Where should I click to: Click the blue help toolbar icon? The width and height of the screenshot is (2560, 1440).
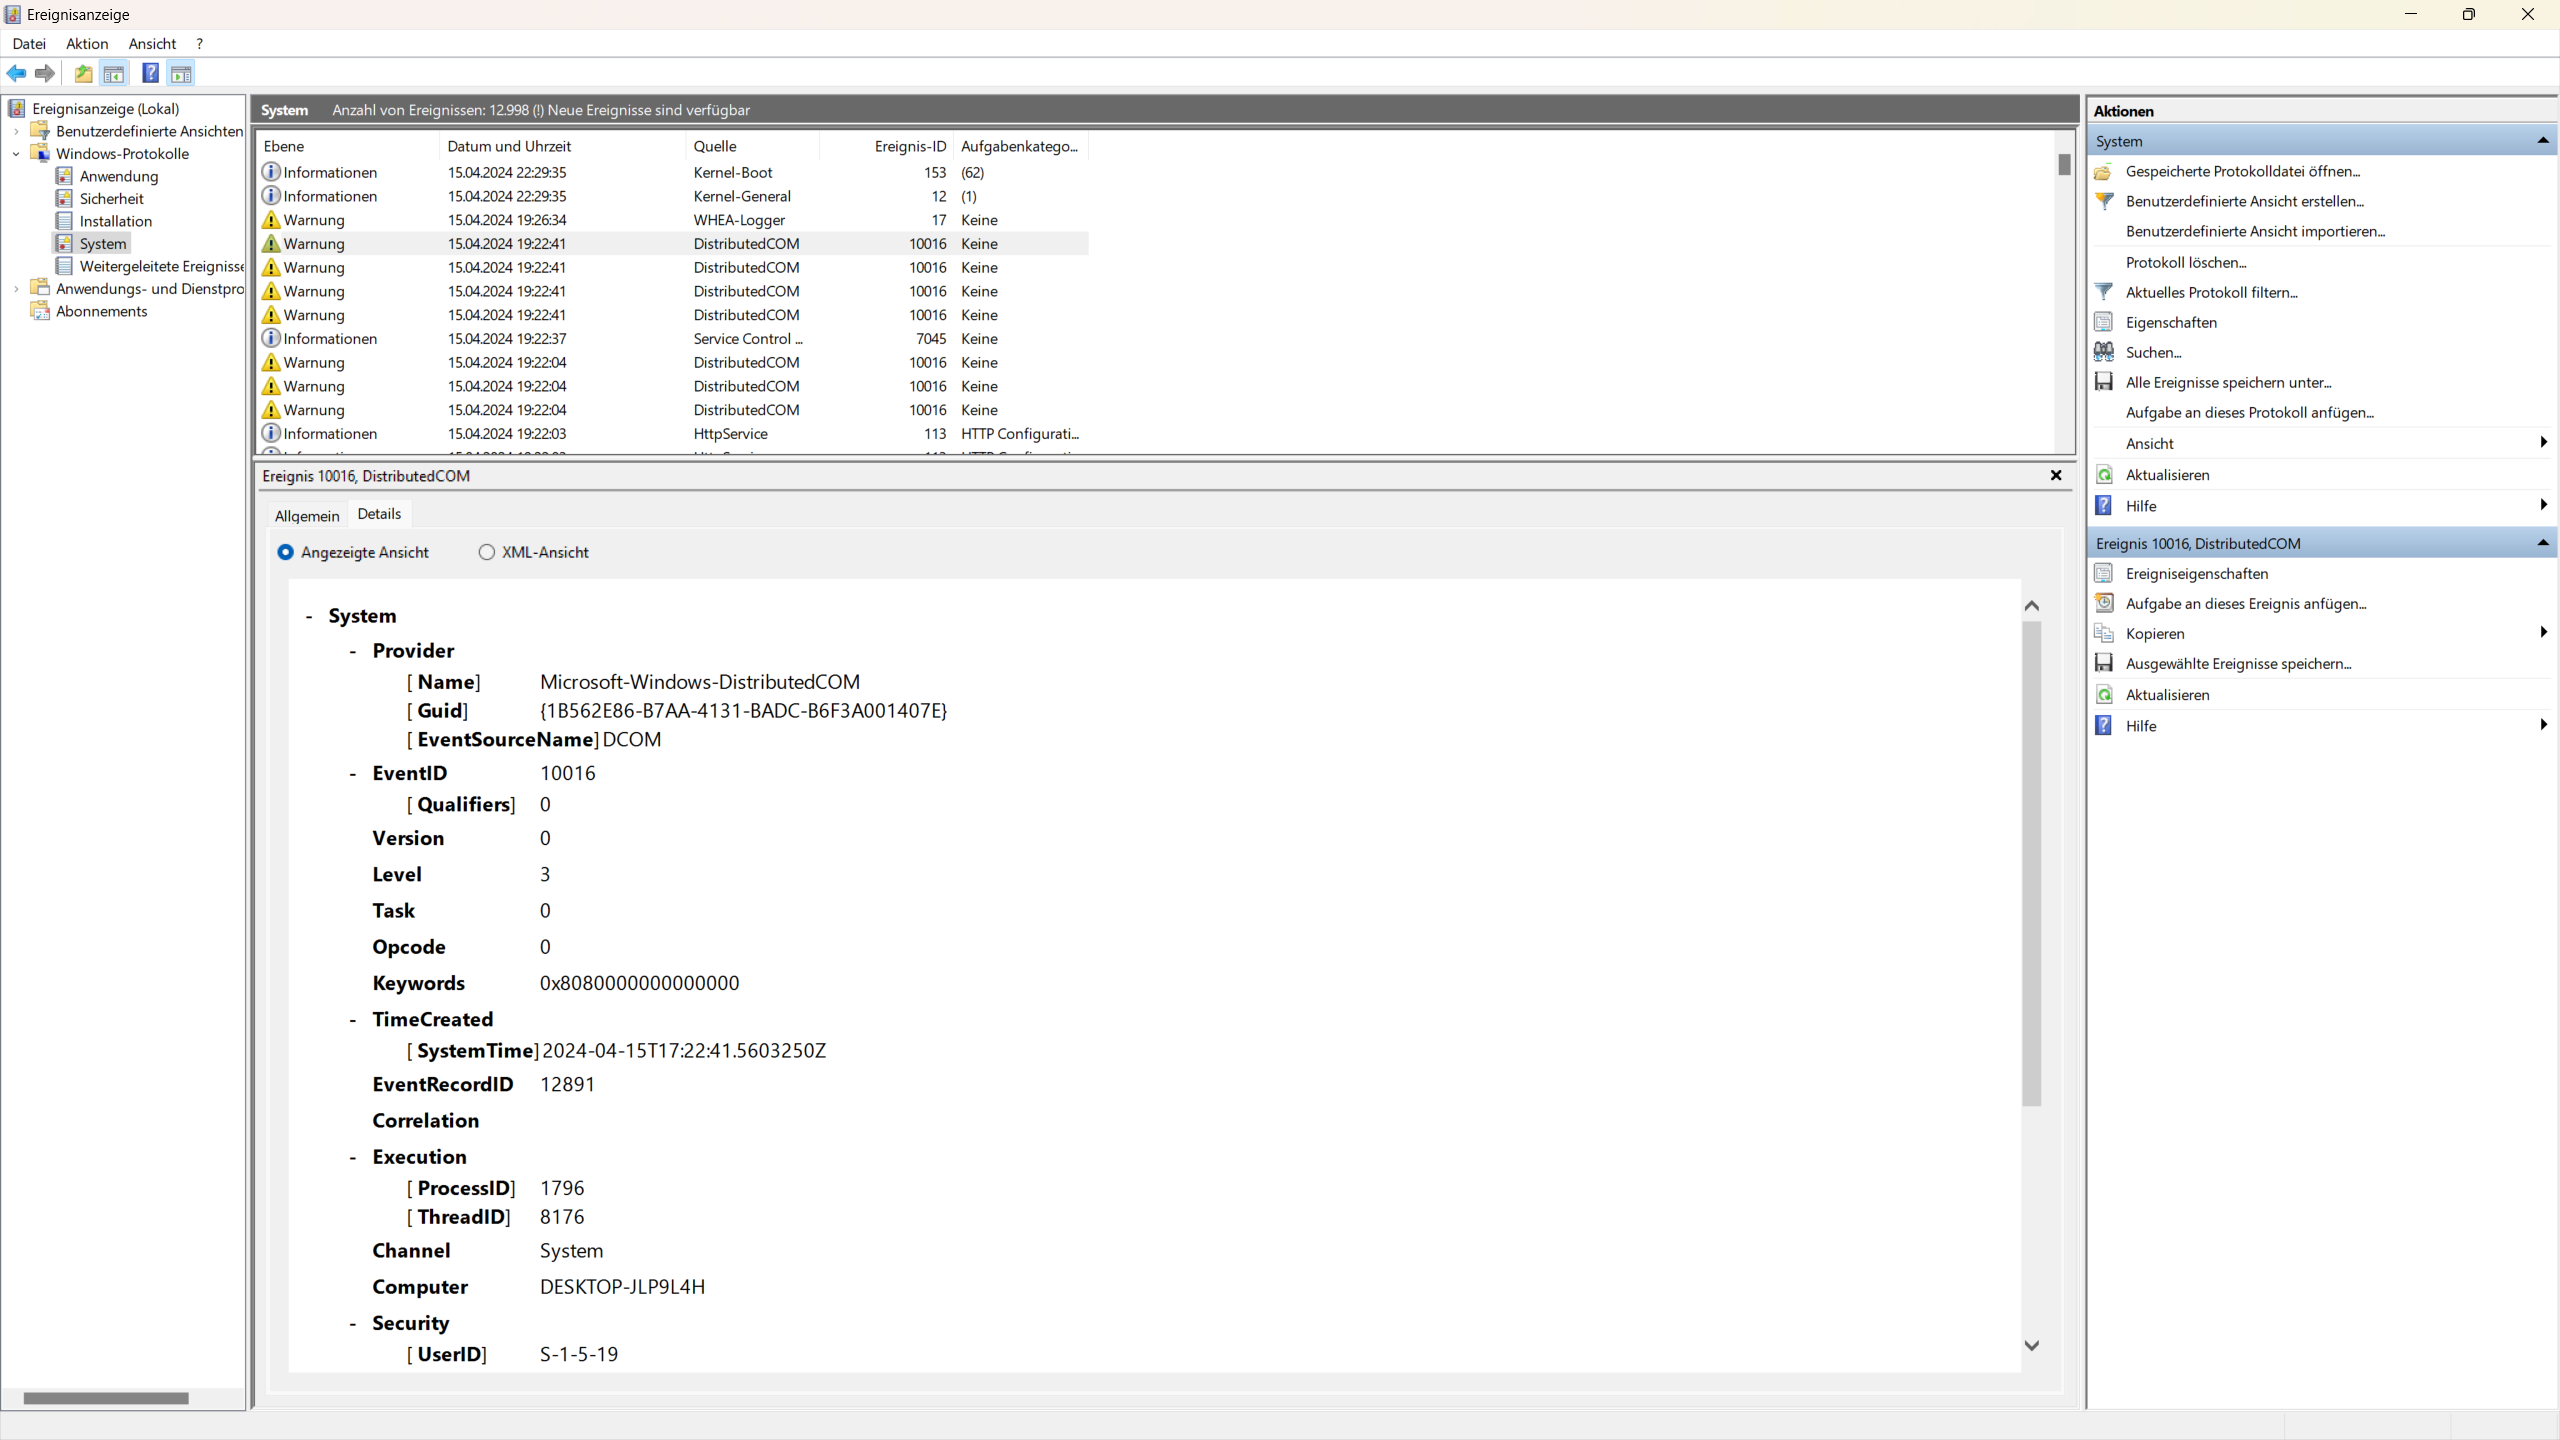click(150, 73)
